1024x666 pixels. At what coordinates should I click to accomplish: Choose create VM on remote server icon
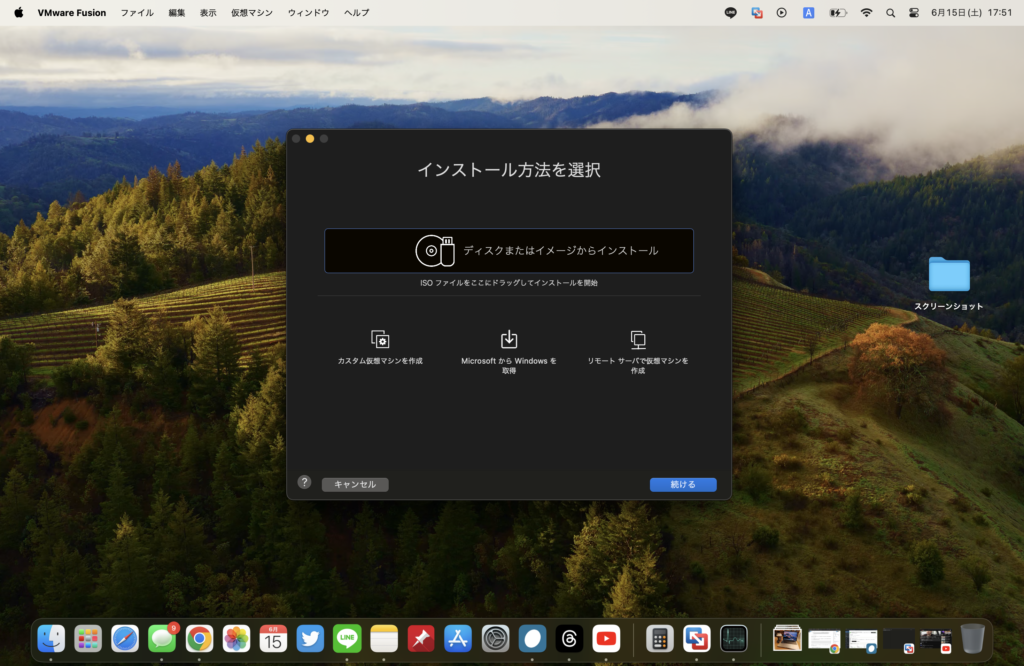click(638, 339)
